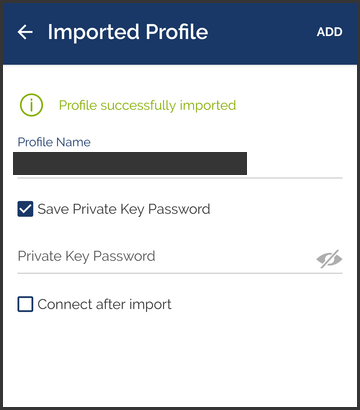
Task: Click the "Profile successfully imported" message
Action: click(147, 105)
